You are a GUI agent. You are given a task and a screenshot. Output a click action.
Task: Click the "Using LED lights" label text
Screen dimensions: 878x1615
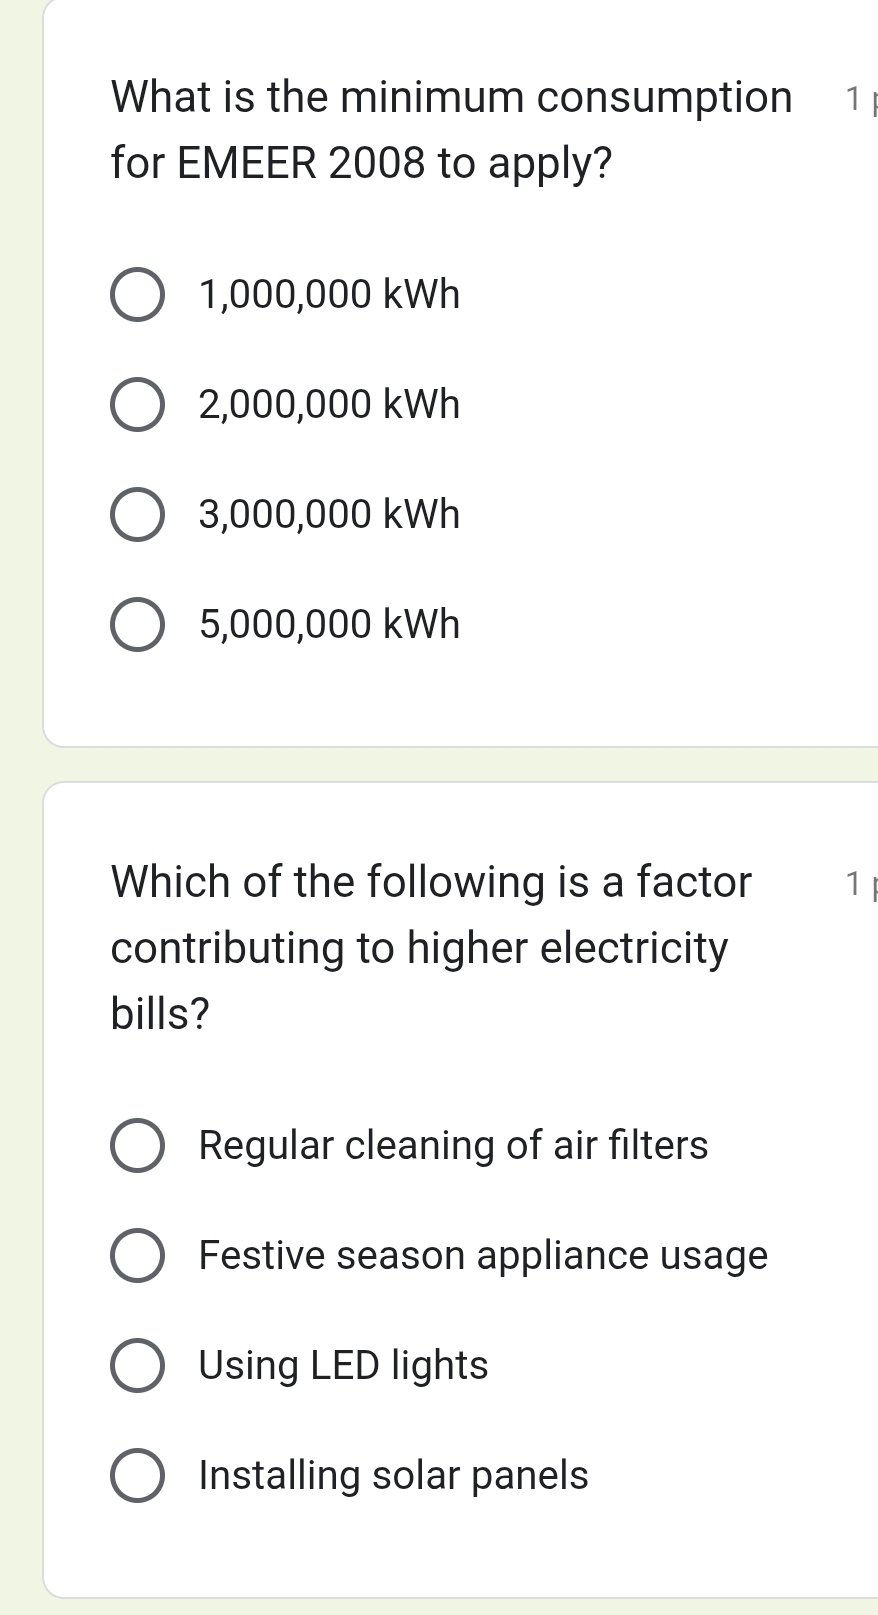point(343,1365)
